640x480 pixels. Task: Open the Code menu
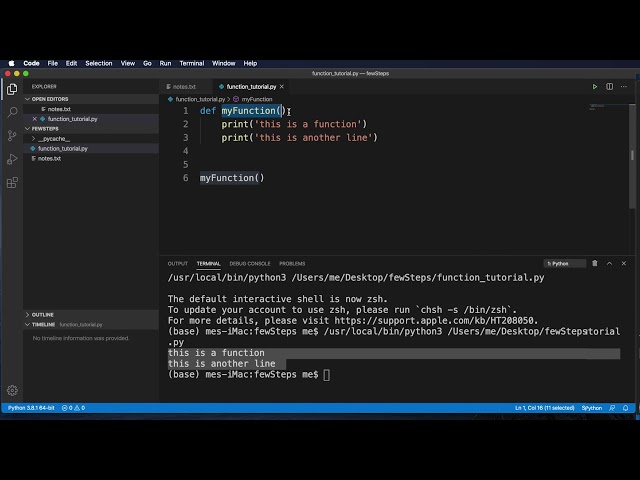click(31, 63)
